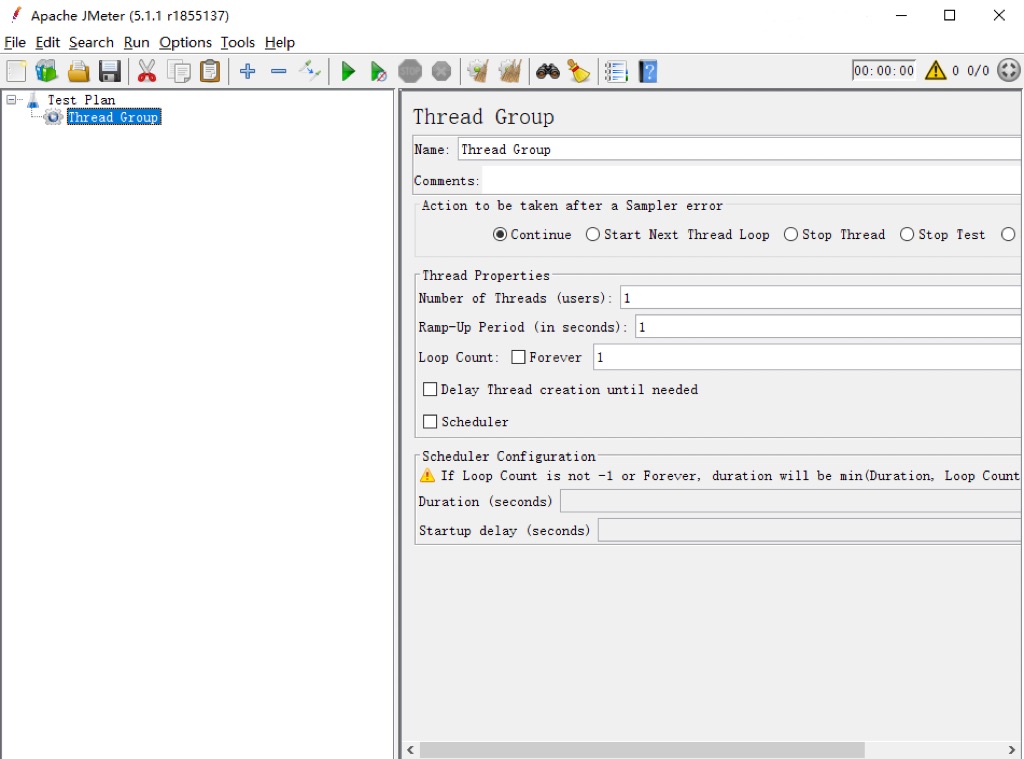The image size is (1024, 759).
Task: Click the yellow warning log icon
Action: point(935,70)
